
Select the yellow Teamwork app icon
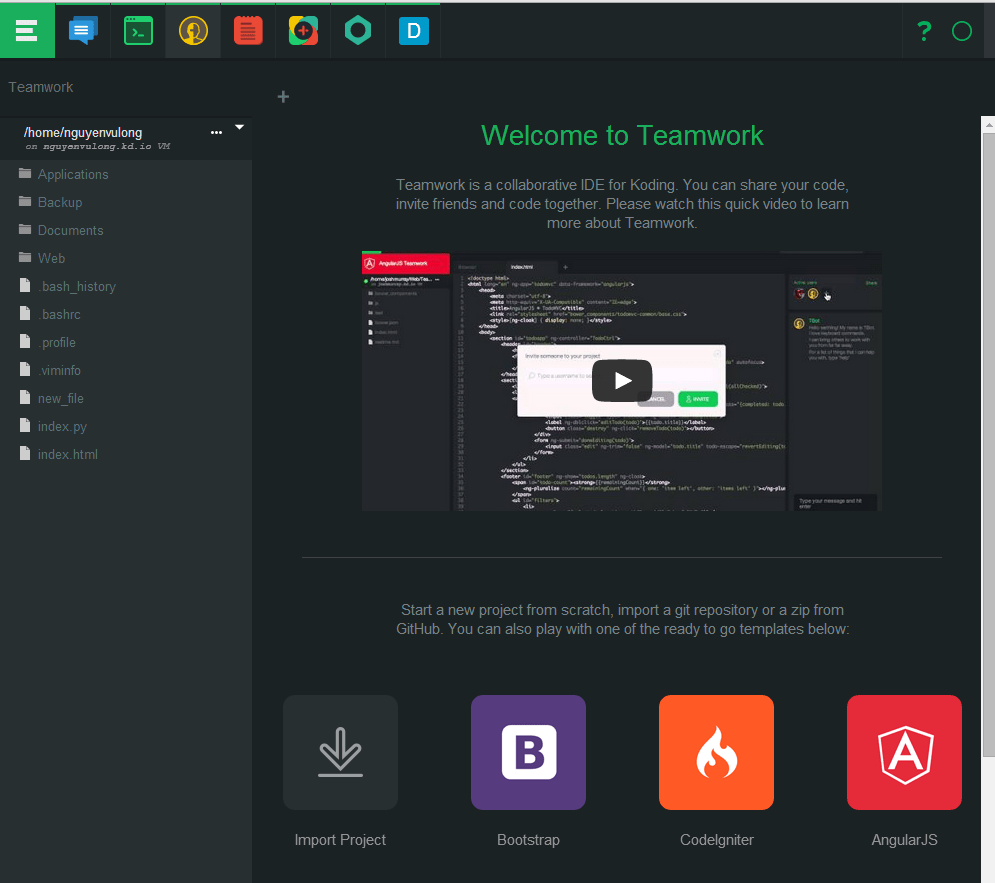[193, 31]
